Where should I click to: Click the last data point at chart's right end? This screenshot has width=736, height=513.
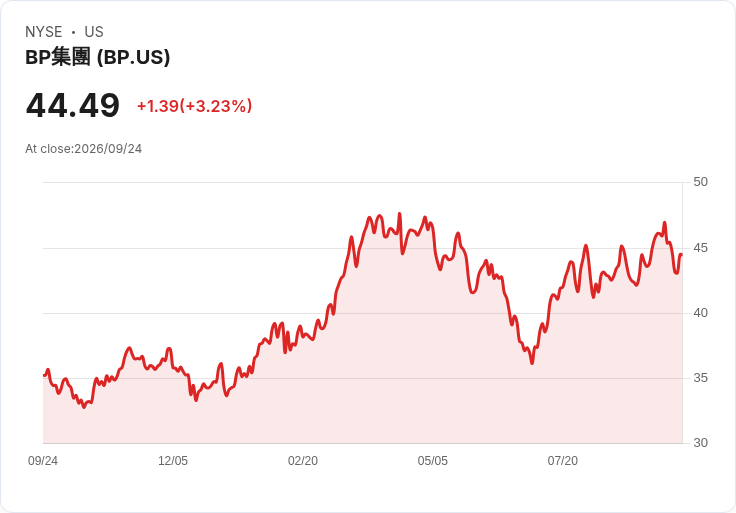pyautogui.click(x=681, y=254)
